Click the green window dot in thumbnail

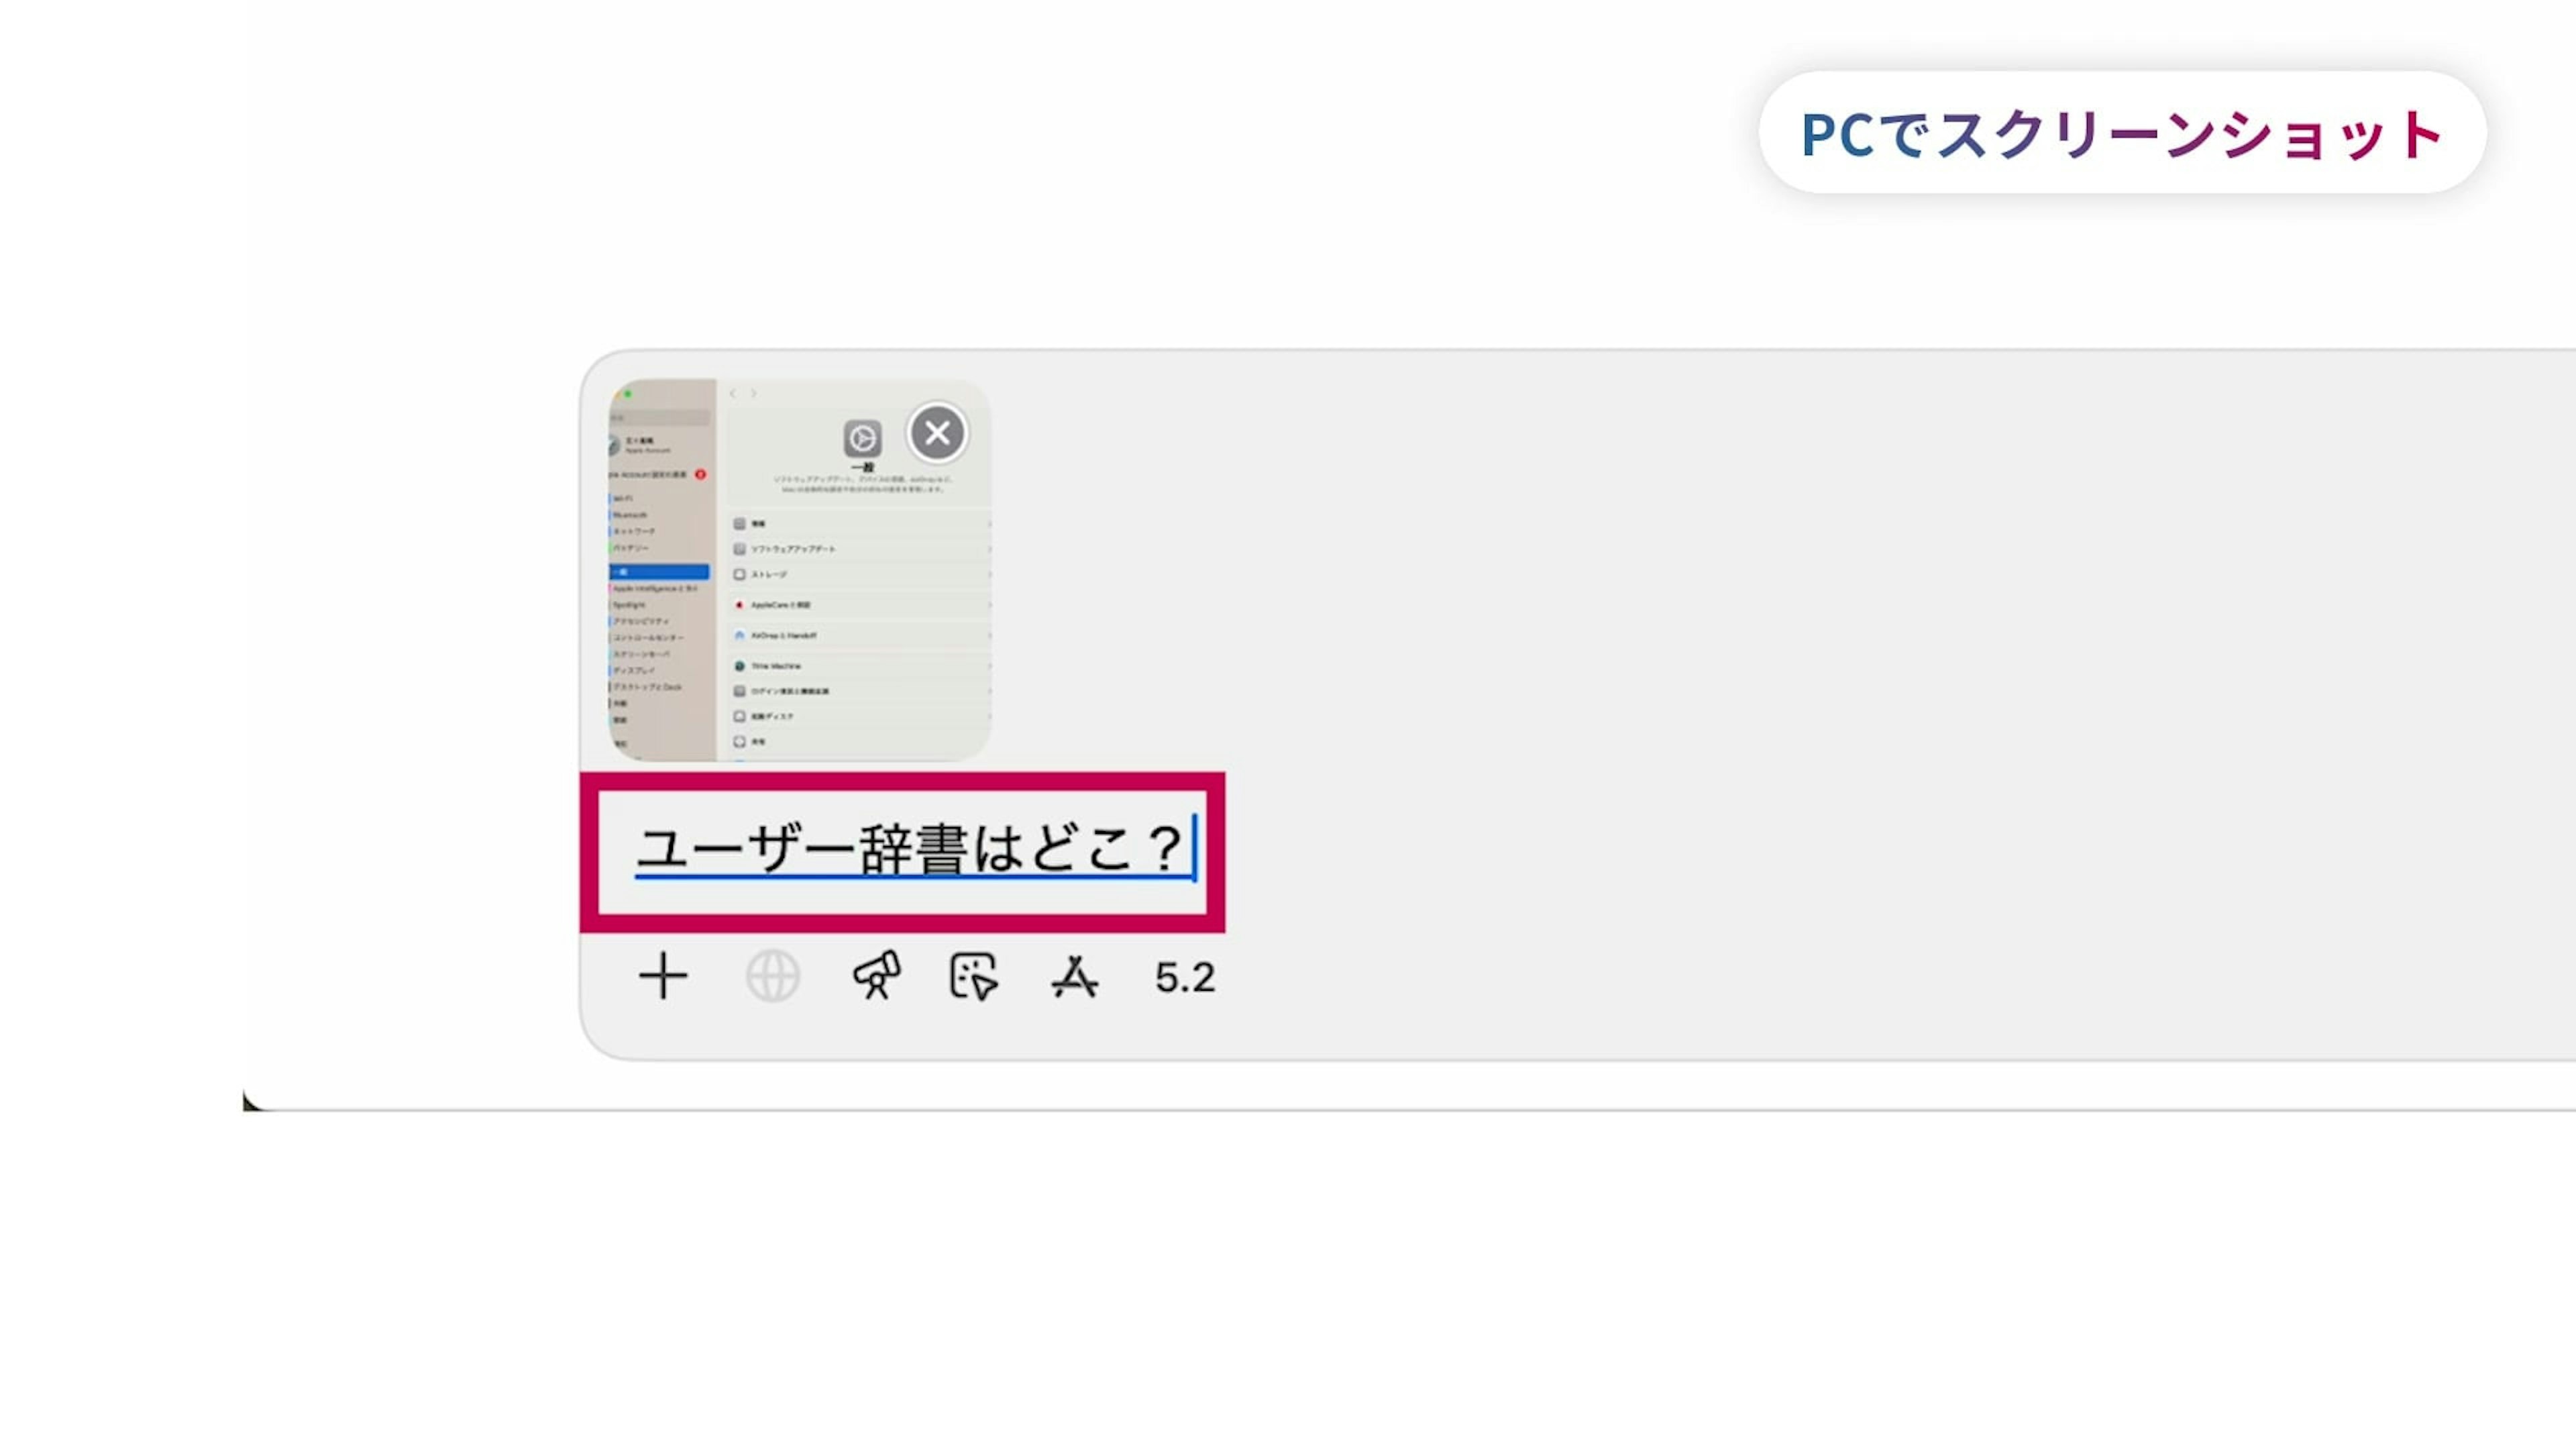tap(628, 394)
